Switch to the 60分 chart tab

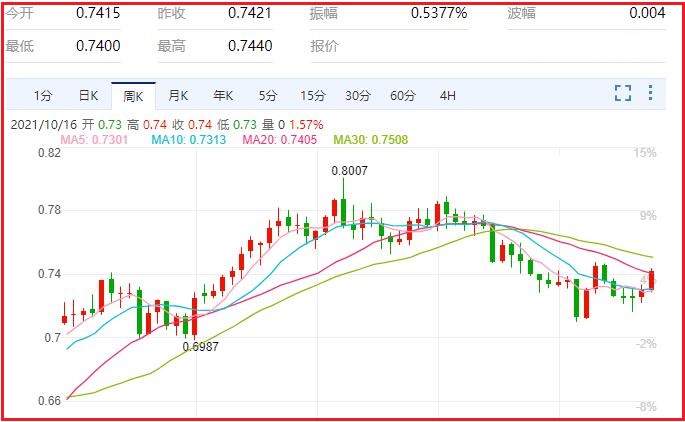tap(403, 96)
